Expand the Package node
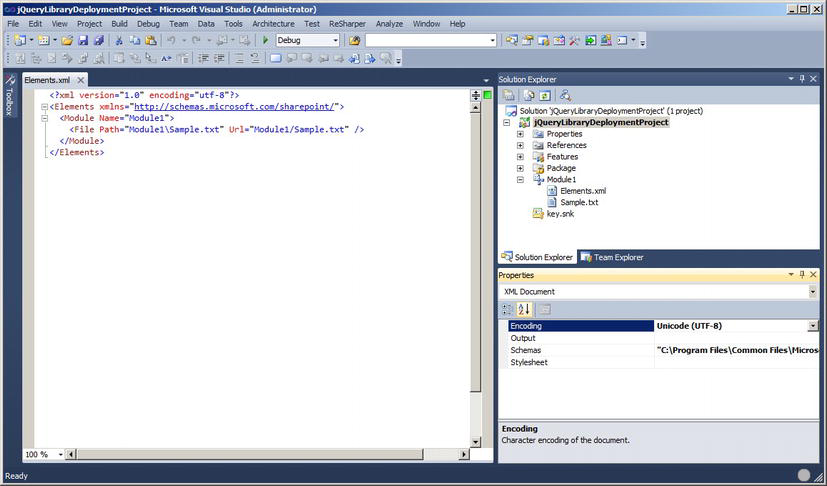Viewport: 827px width, 486px height. [520, 168]
